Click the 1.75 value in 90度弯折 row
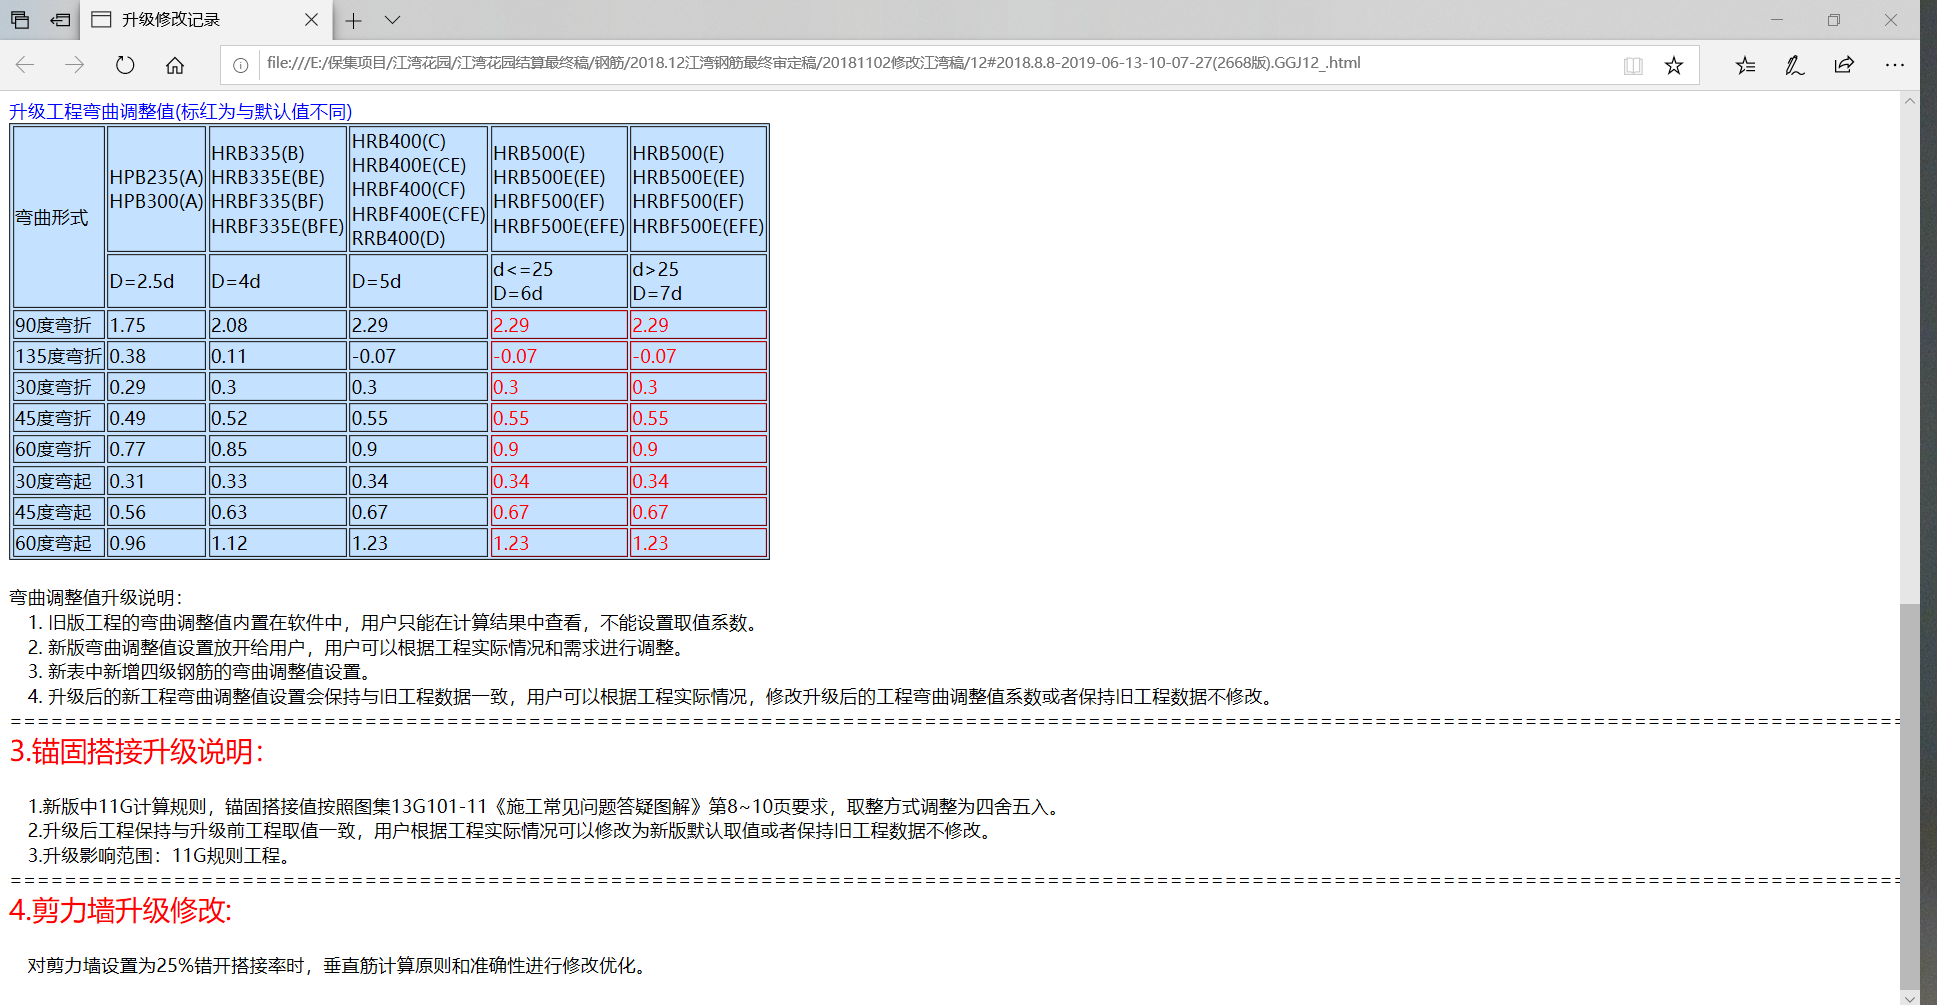 point(156,325)
